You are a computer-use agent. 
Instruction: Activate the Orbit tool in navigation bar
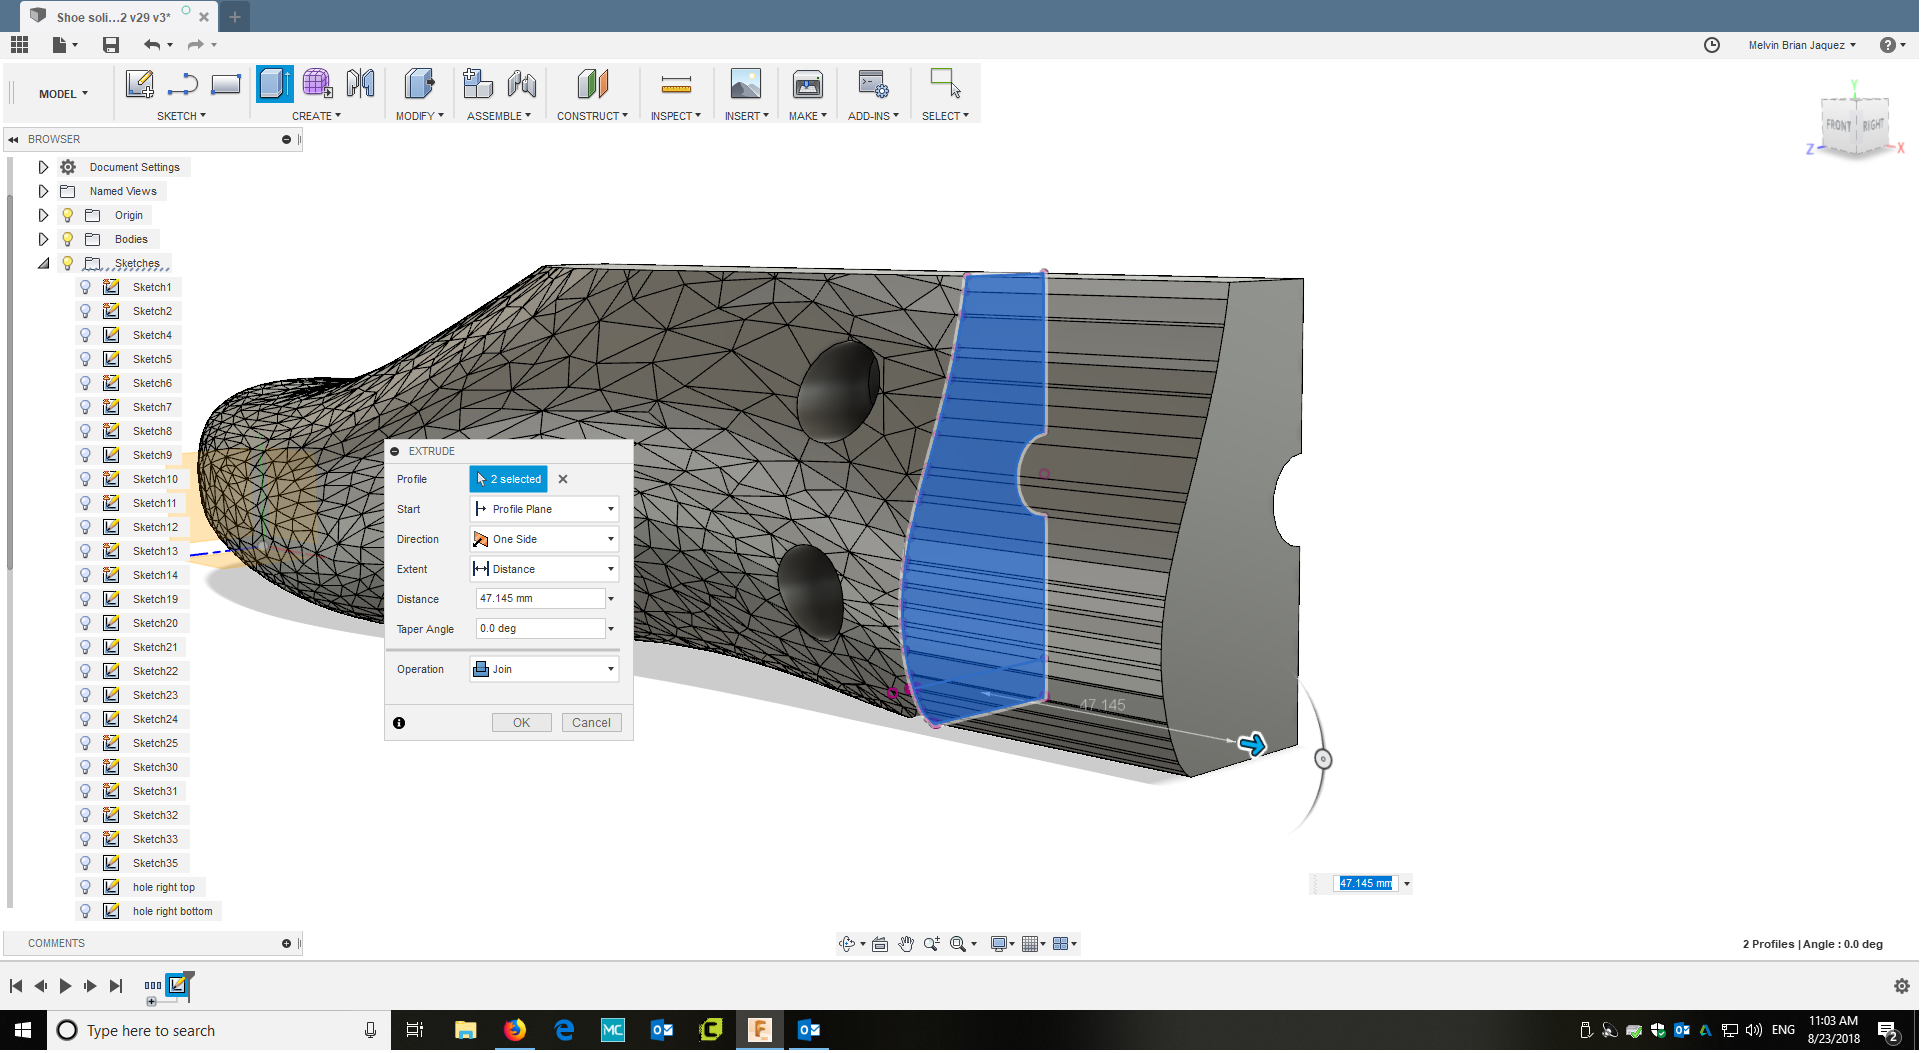pos(848,943)
